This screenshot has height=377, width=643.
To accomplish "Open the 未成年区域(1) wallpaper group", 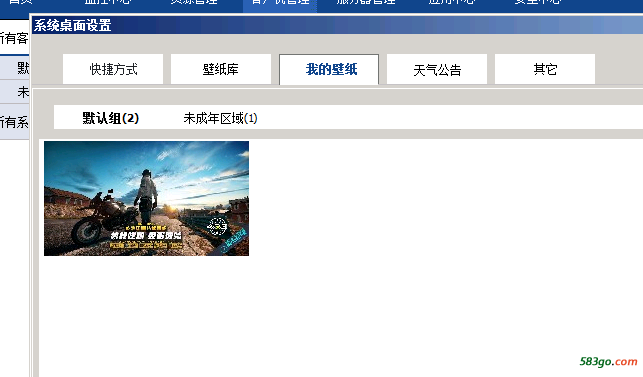I will pyautogui.click(x=220, y=118).
